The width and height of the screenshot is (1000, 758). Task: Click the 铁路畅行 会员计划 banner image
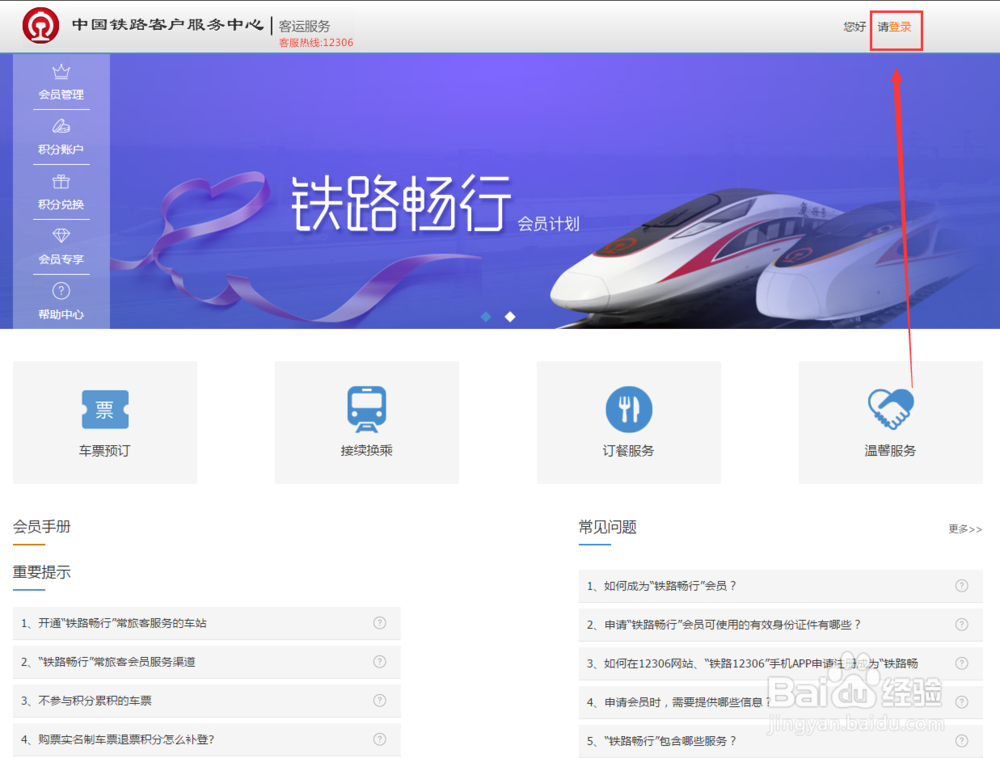500,191
